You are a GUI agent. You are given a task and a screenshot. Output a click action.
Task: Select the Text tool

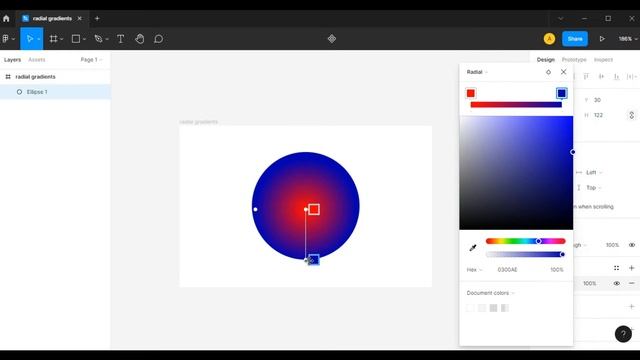click(x=120, y=39)
